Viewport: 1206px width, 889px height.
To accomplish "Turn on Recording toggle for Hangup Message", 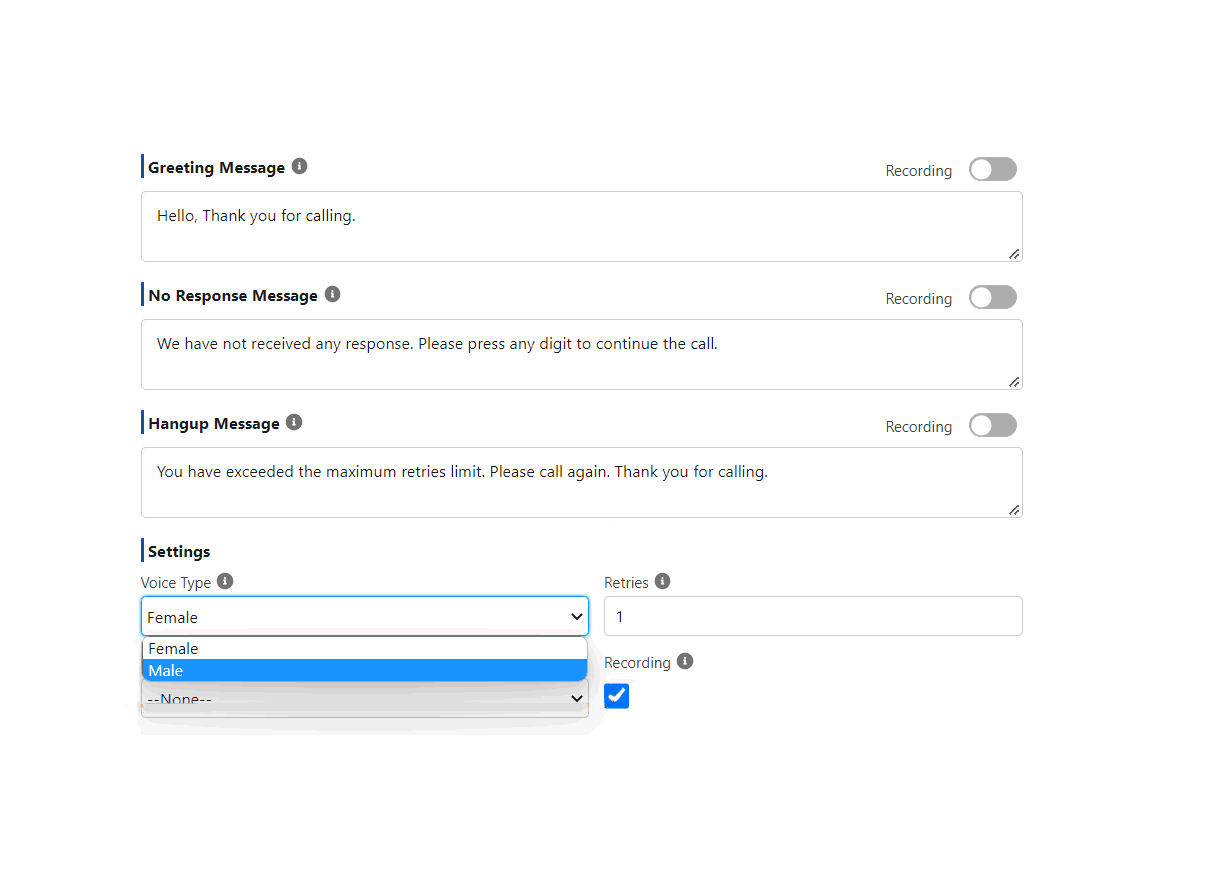I will click(x=992, y=425).
